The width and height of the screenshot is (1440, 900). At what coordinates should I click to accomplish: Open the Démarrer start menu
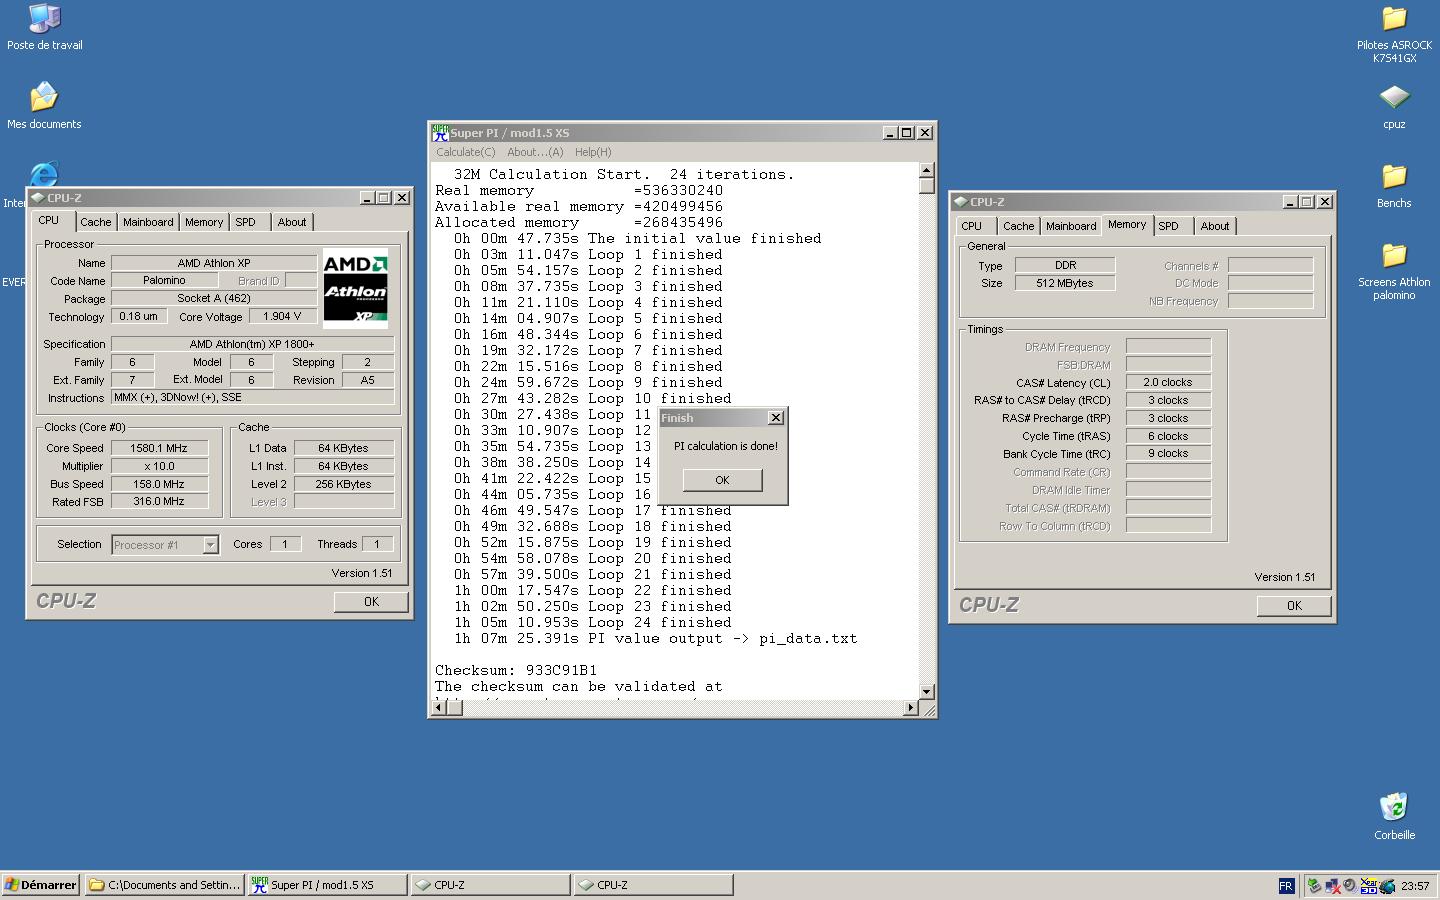tap(41, 885)
